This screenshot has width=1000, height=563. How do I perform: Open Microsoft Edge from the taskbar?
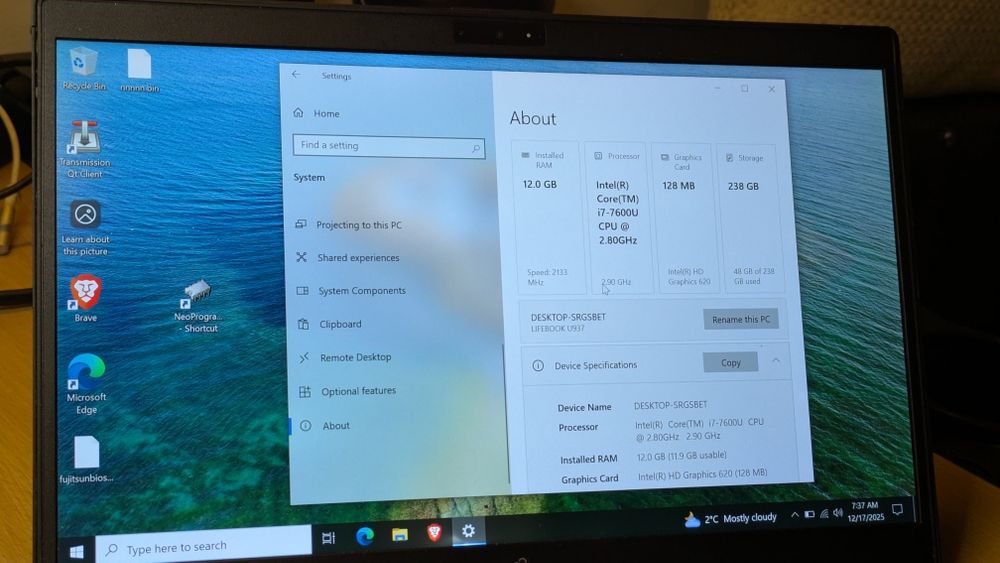pyautogui.click(x=364, y=536)
